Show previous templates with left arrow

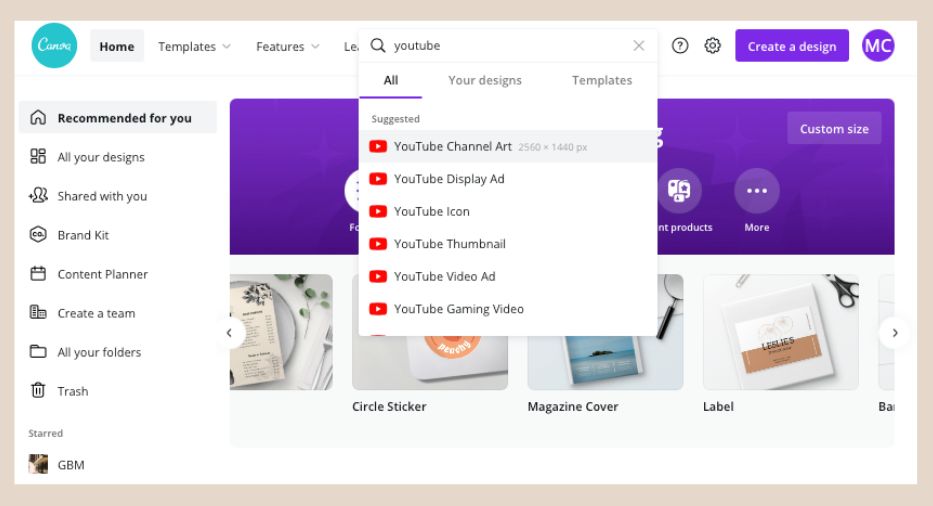229,333
